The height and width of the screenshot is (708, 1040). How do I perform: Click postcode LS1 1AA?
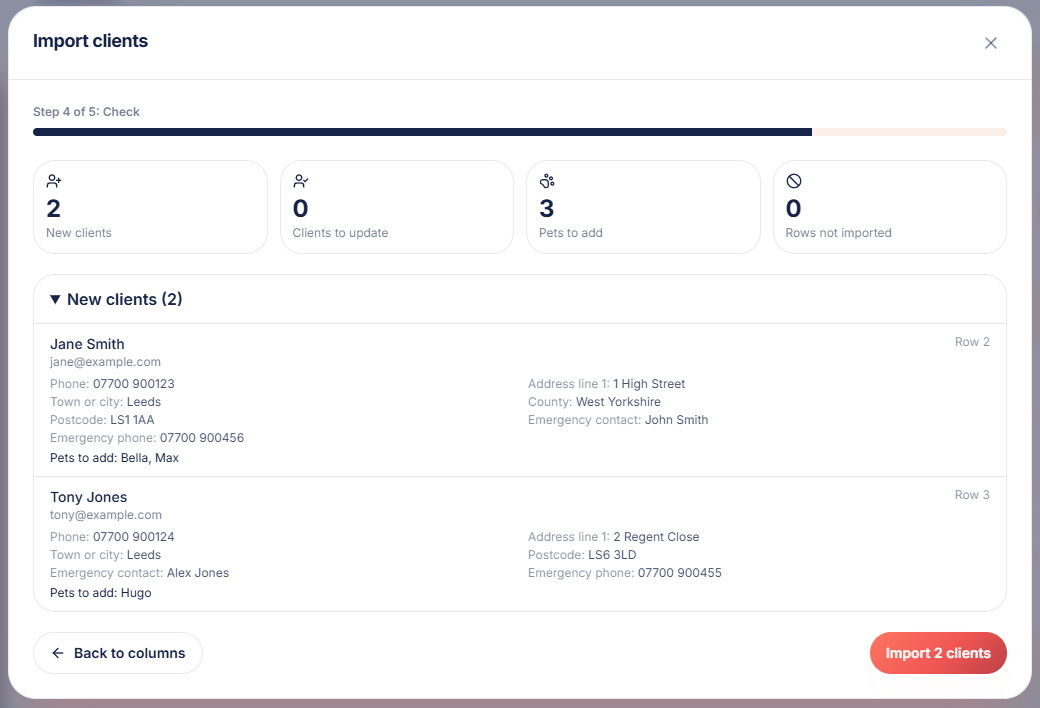(x=132, y=419)
